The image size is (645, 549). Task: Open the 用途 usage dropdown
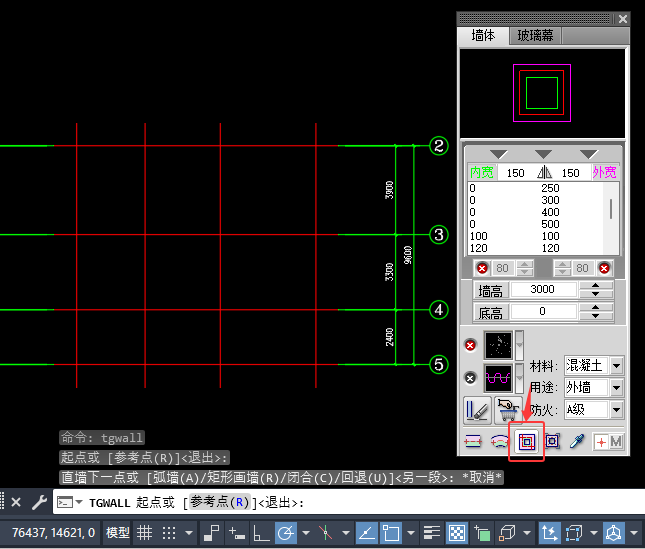(616, 387)
